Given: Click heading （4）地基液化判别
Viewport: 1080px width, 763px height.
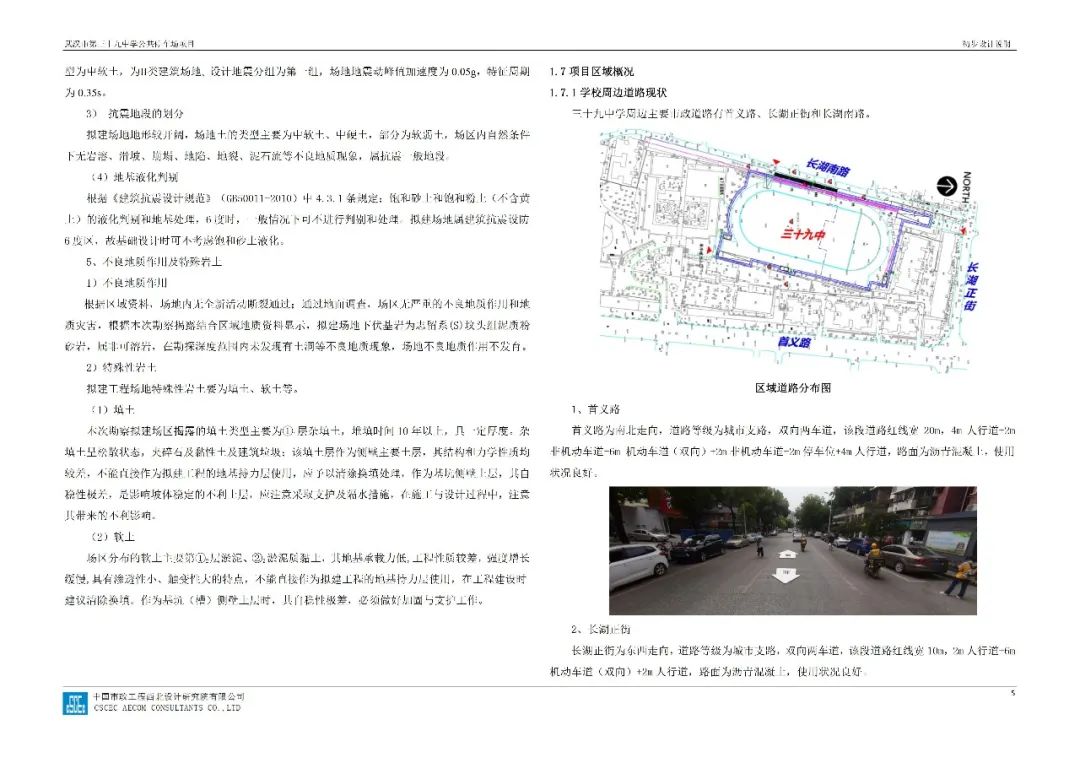Looking at the screenshot, I should coord(134,176).
